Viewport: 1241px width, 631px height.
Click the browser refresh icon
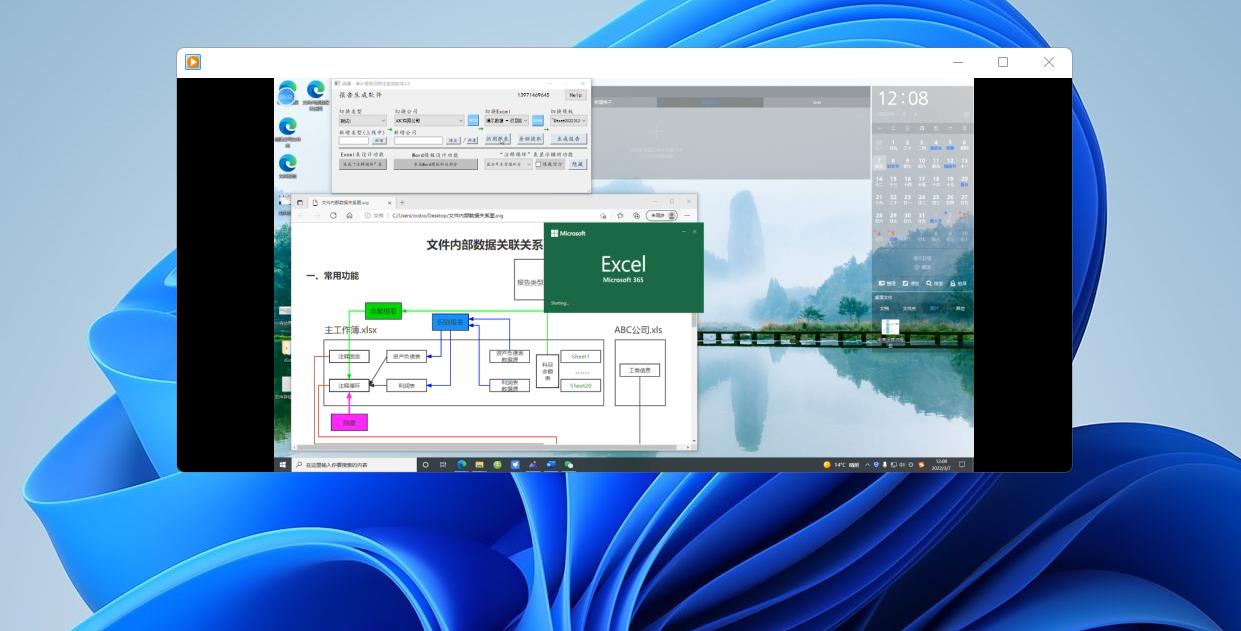pyautogui.click(x=333, y=215)
